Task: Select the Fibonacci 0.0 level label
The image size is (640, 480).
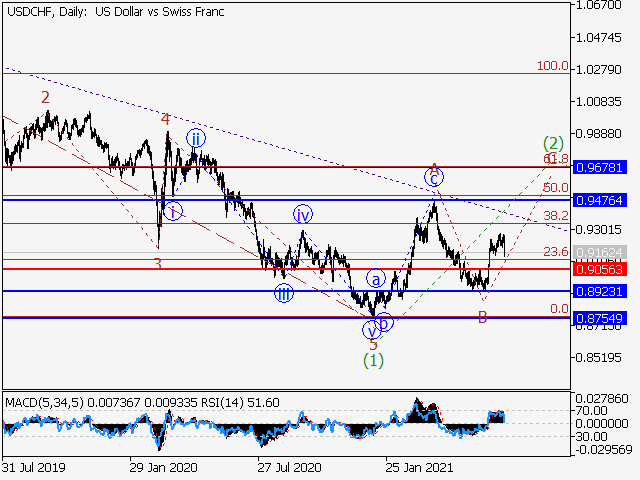Action: coord(559,309)
